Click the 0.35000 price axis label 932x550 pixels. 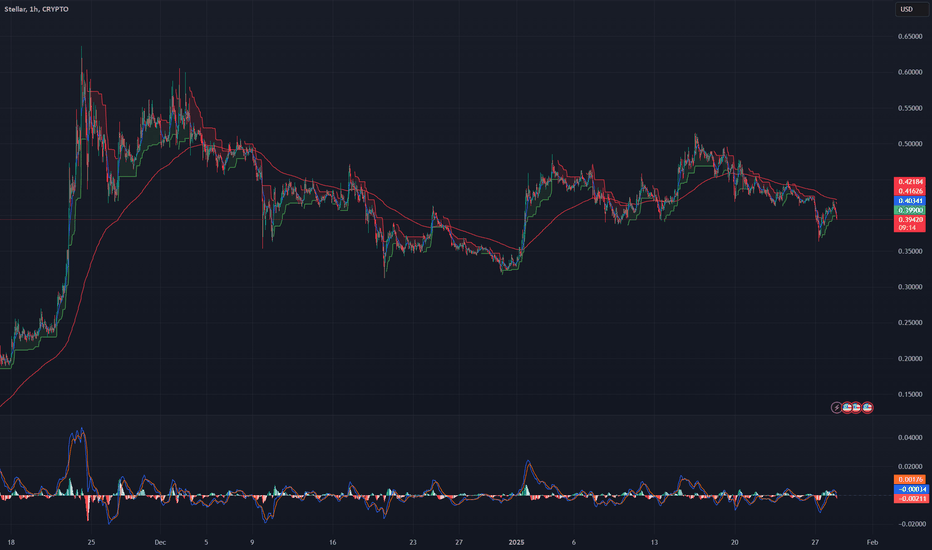[x=910, y=252]
